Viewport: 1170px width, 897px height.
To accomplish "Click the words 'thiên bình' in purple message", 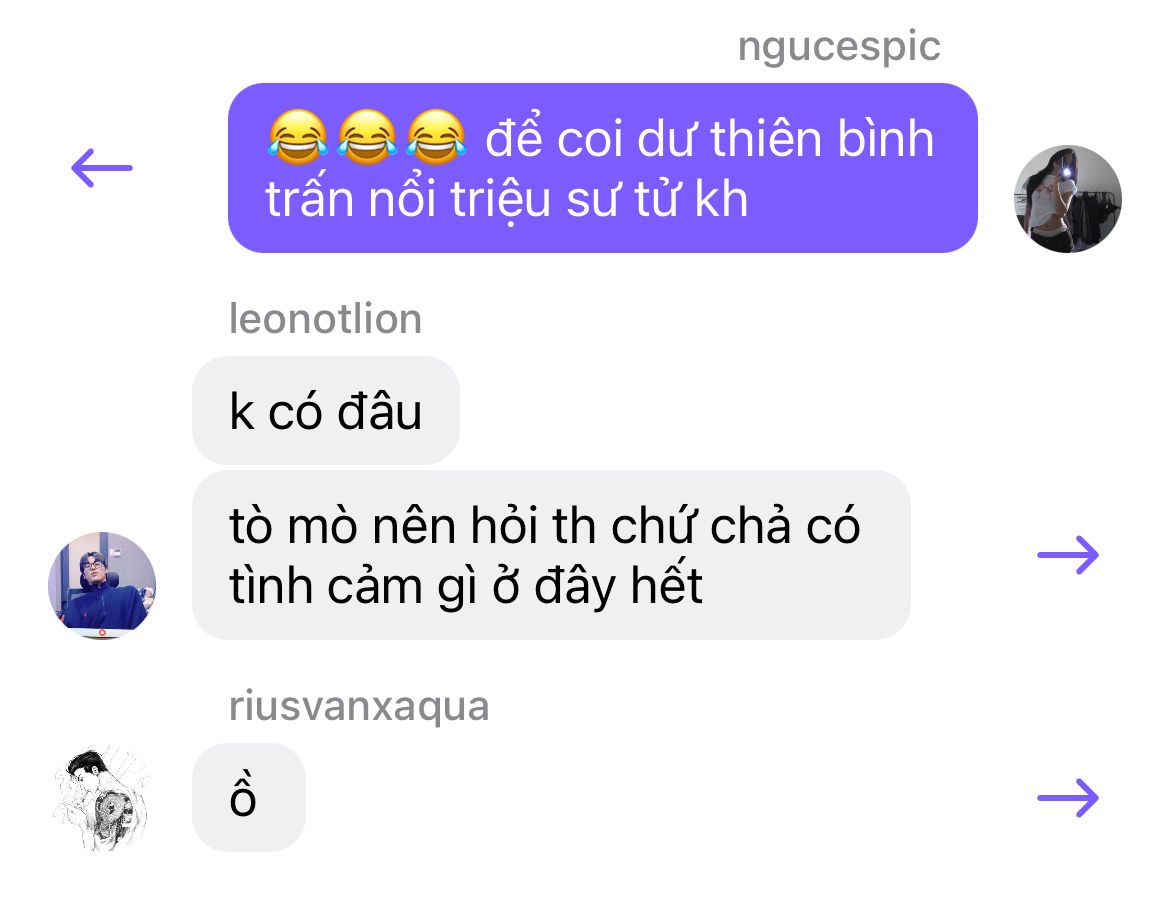I will (822, 139).
